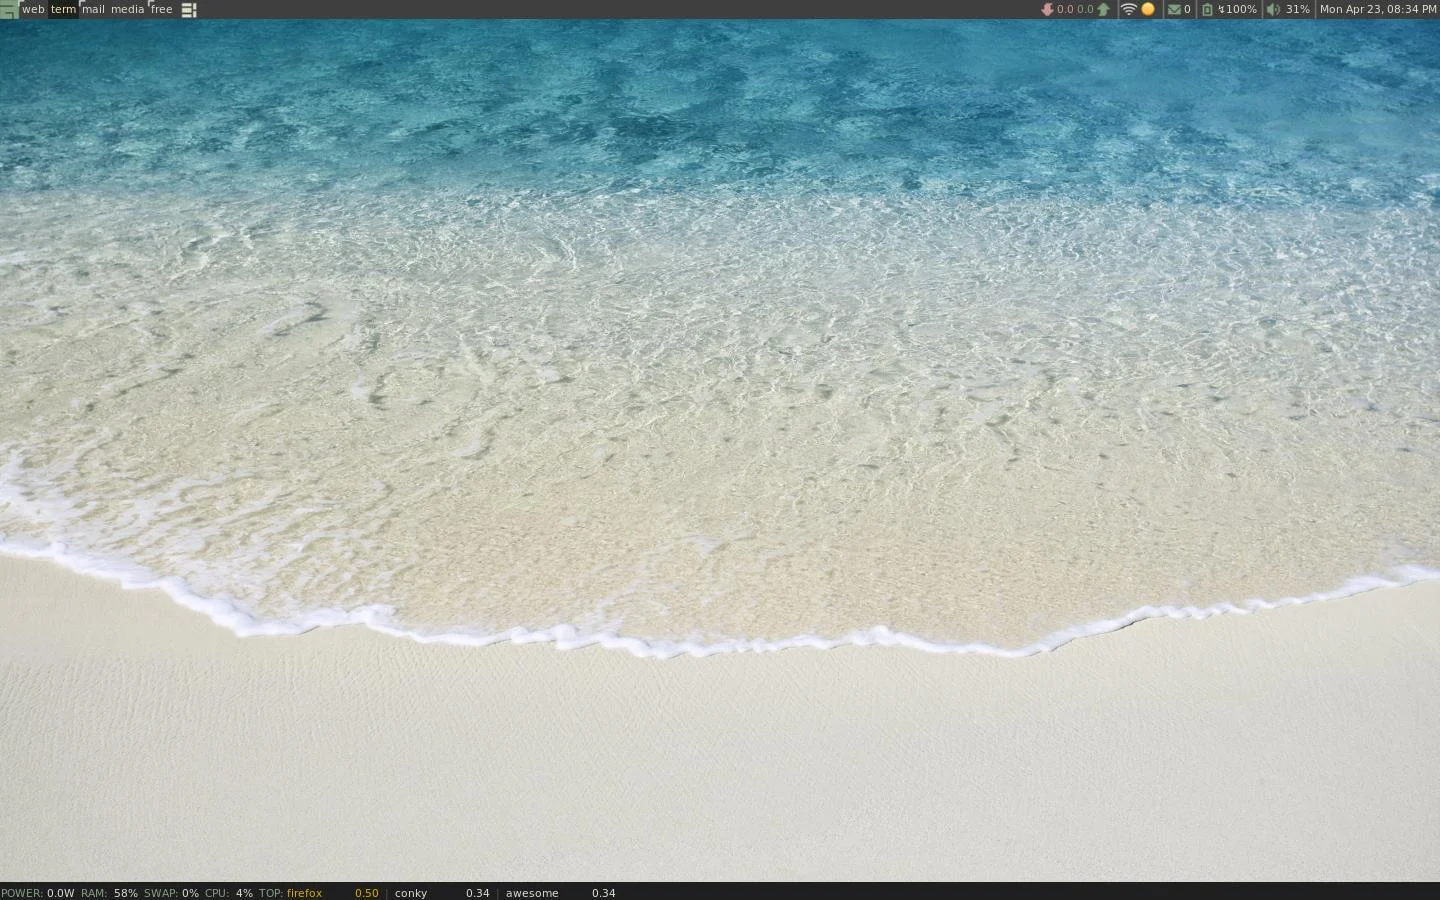
Task: Click the green upload arrow icon
Action: (x=1103, y=10)
